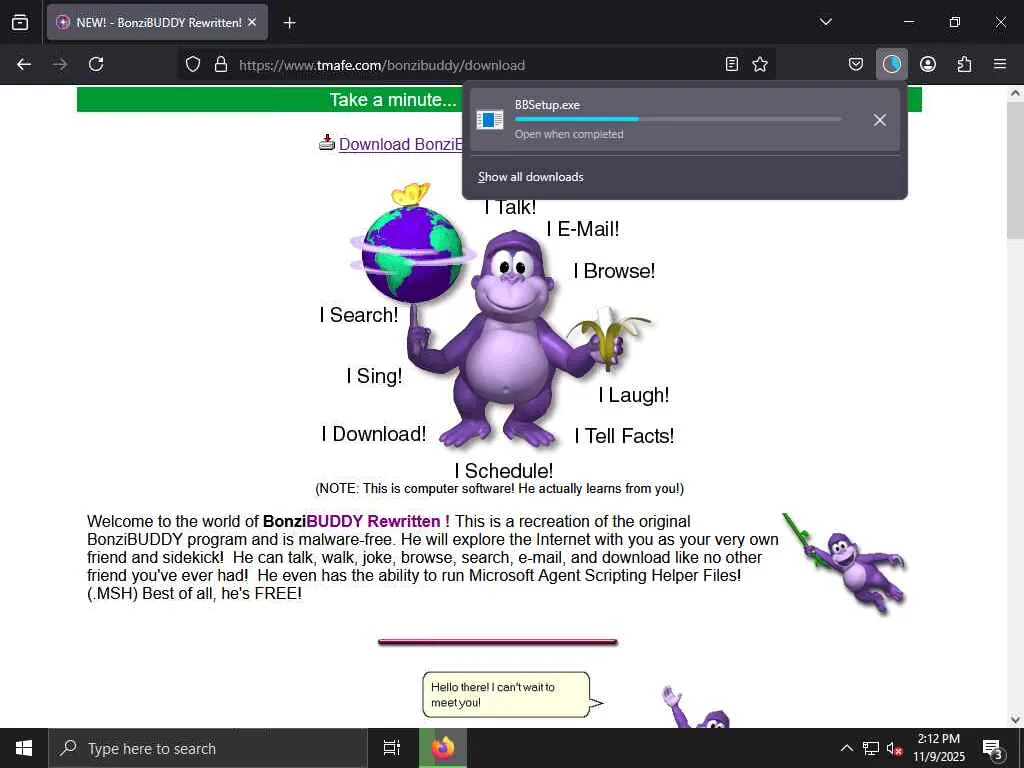List all tabs dropdown arrow
The width and height of the screenshot is (1024, 768).
(826, 22)
